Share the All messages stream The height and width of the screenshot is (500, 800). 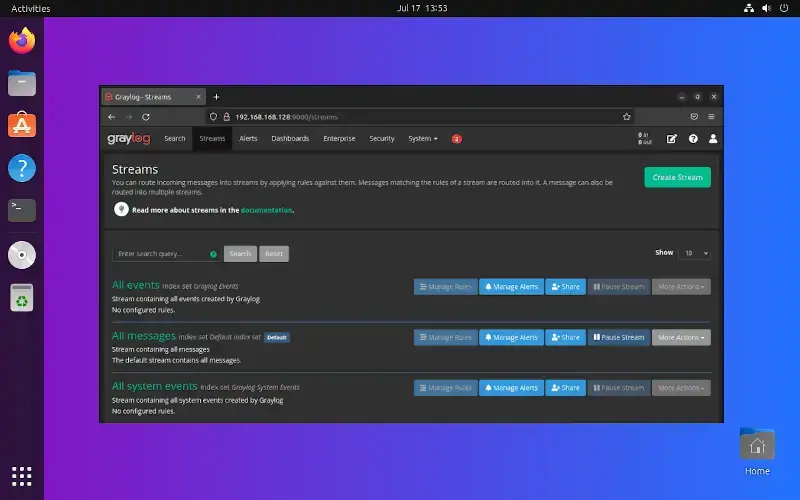565,337
